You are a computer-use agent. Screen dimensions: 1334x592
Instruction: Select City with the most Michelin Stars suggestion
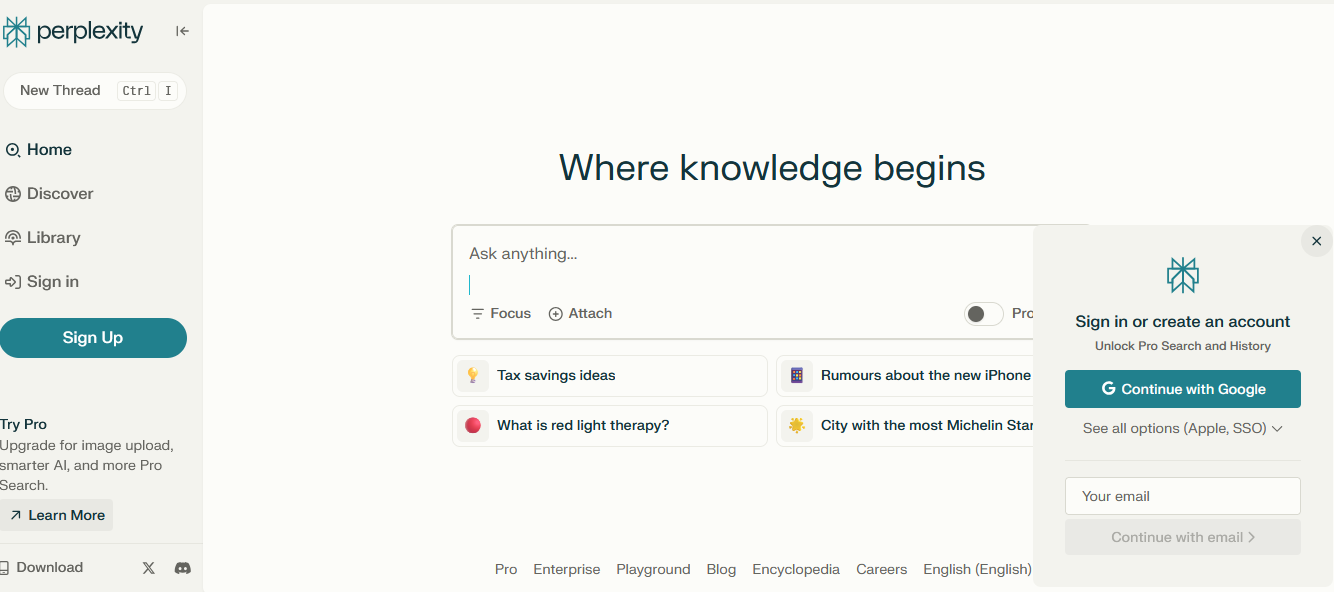tap(905, 426)
